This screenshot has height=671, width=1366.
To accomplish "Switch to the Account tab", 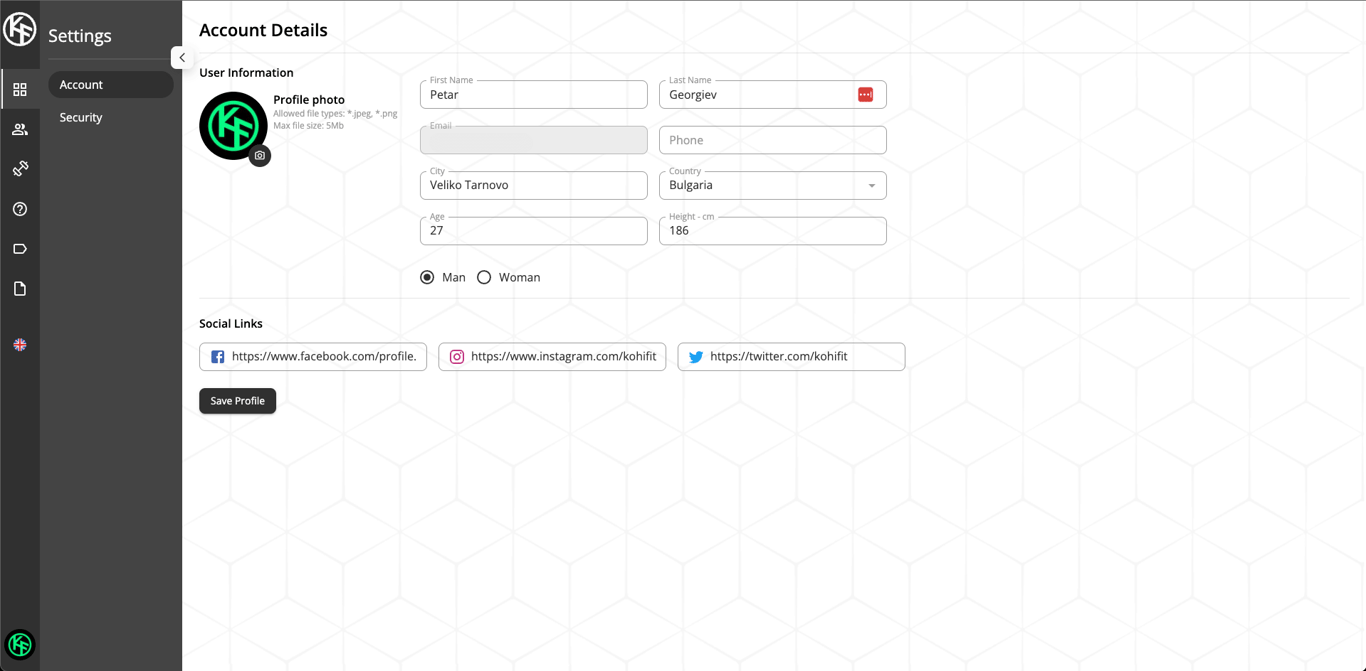I will click(81, 85).
